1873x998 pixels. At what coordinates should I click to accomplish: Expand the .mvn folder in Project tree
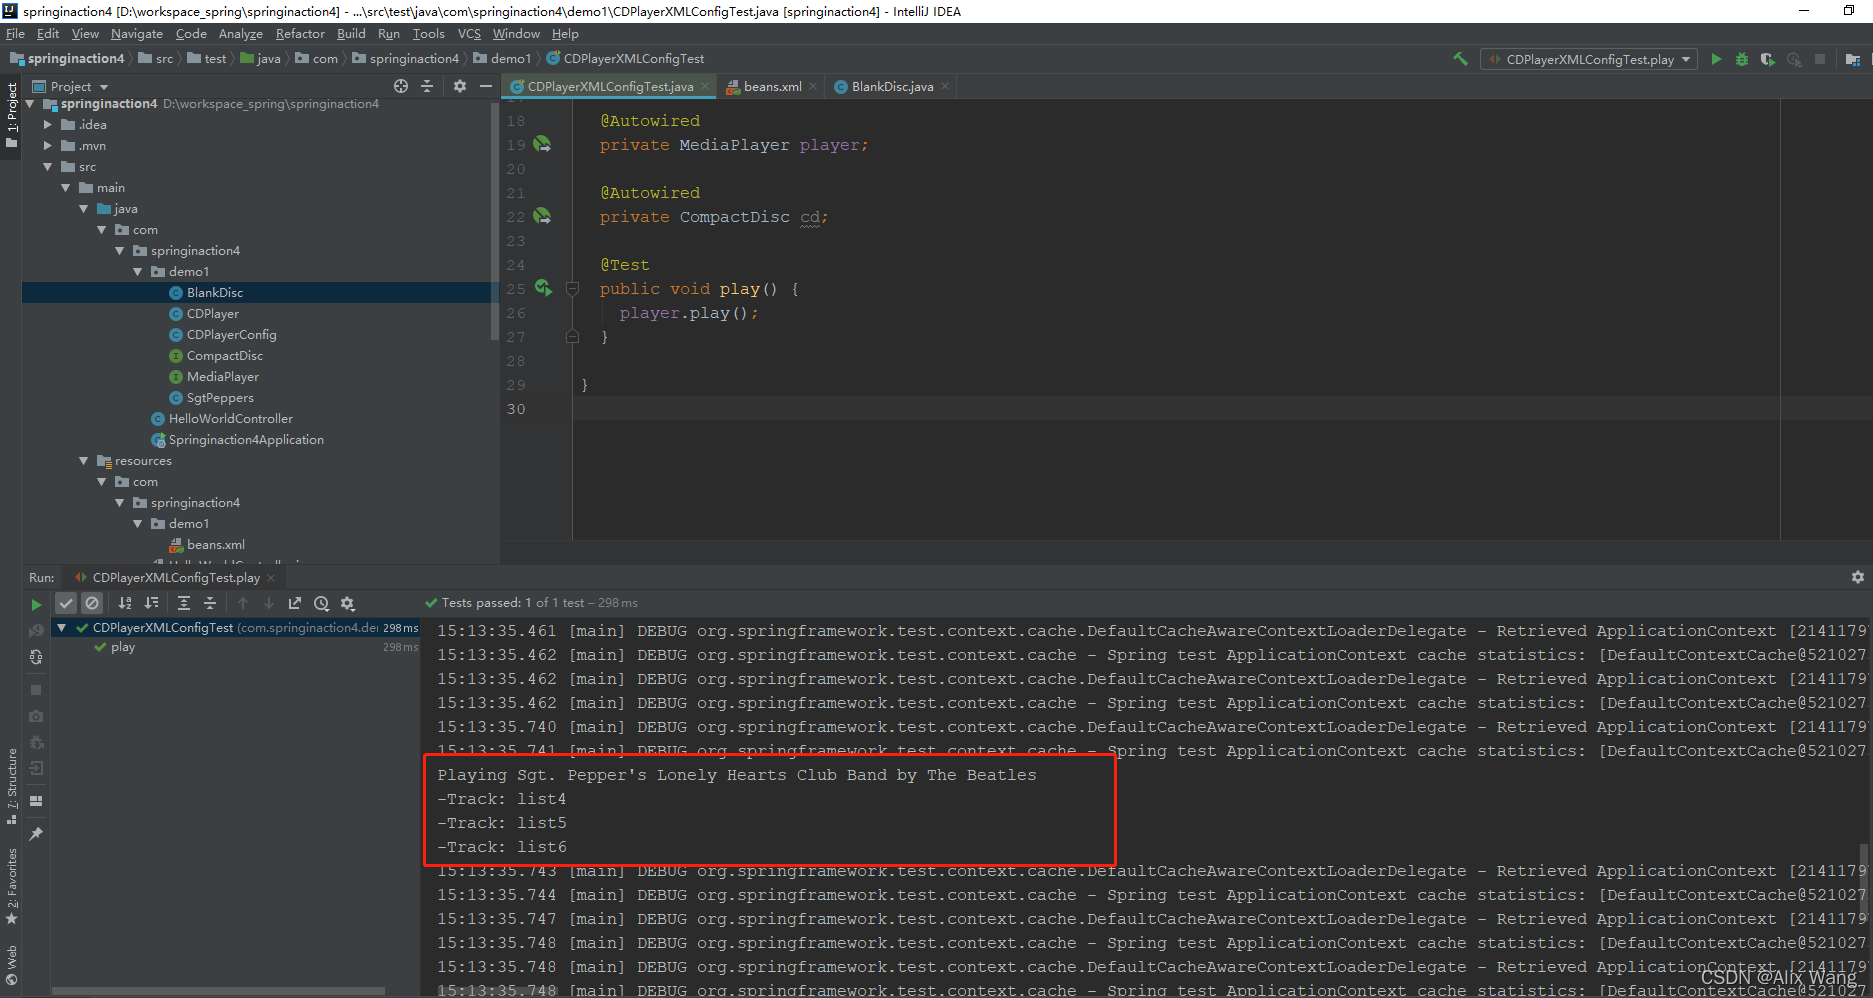[x=47, y=146]
